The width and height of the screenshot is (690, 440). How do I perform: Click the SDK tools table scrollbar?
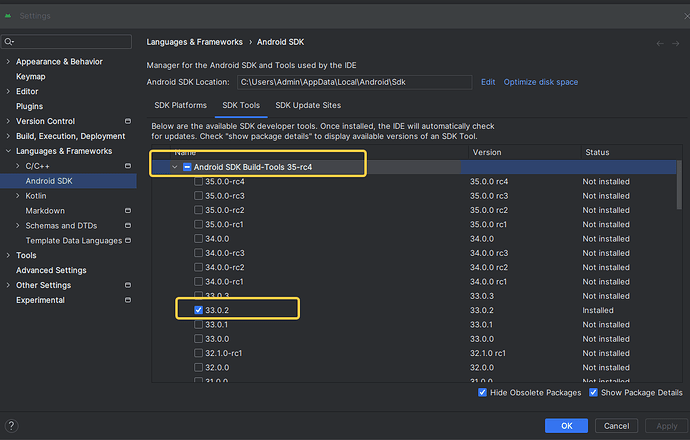pyautogui.click(x=679, y=185)
